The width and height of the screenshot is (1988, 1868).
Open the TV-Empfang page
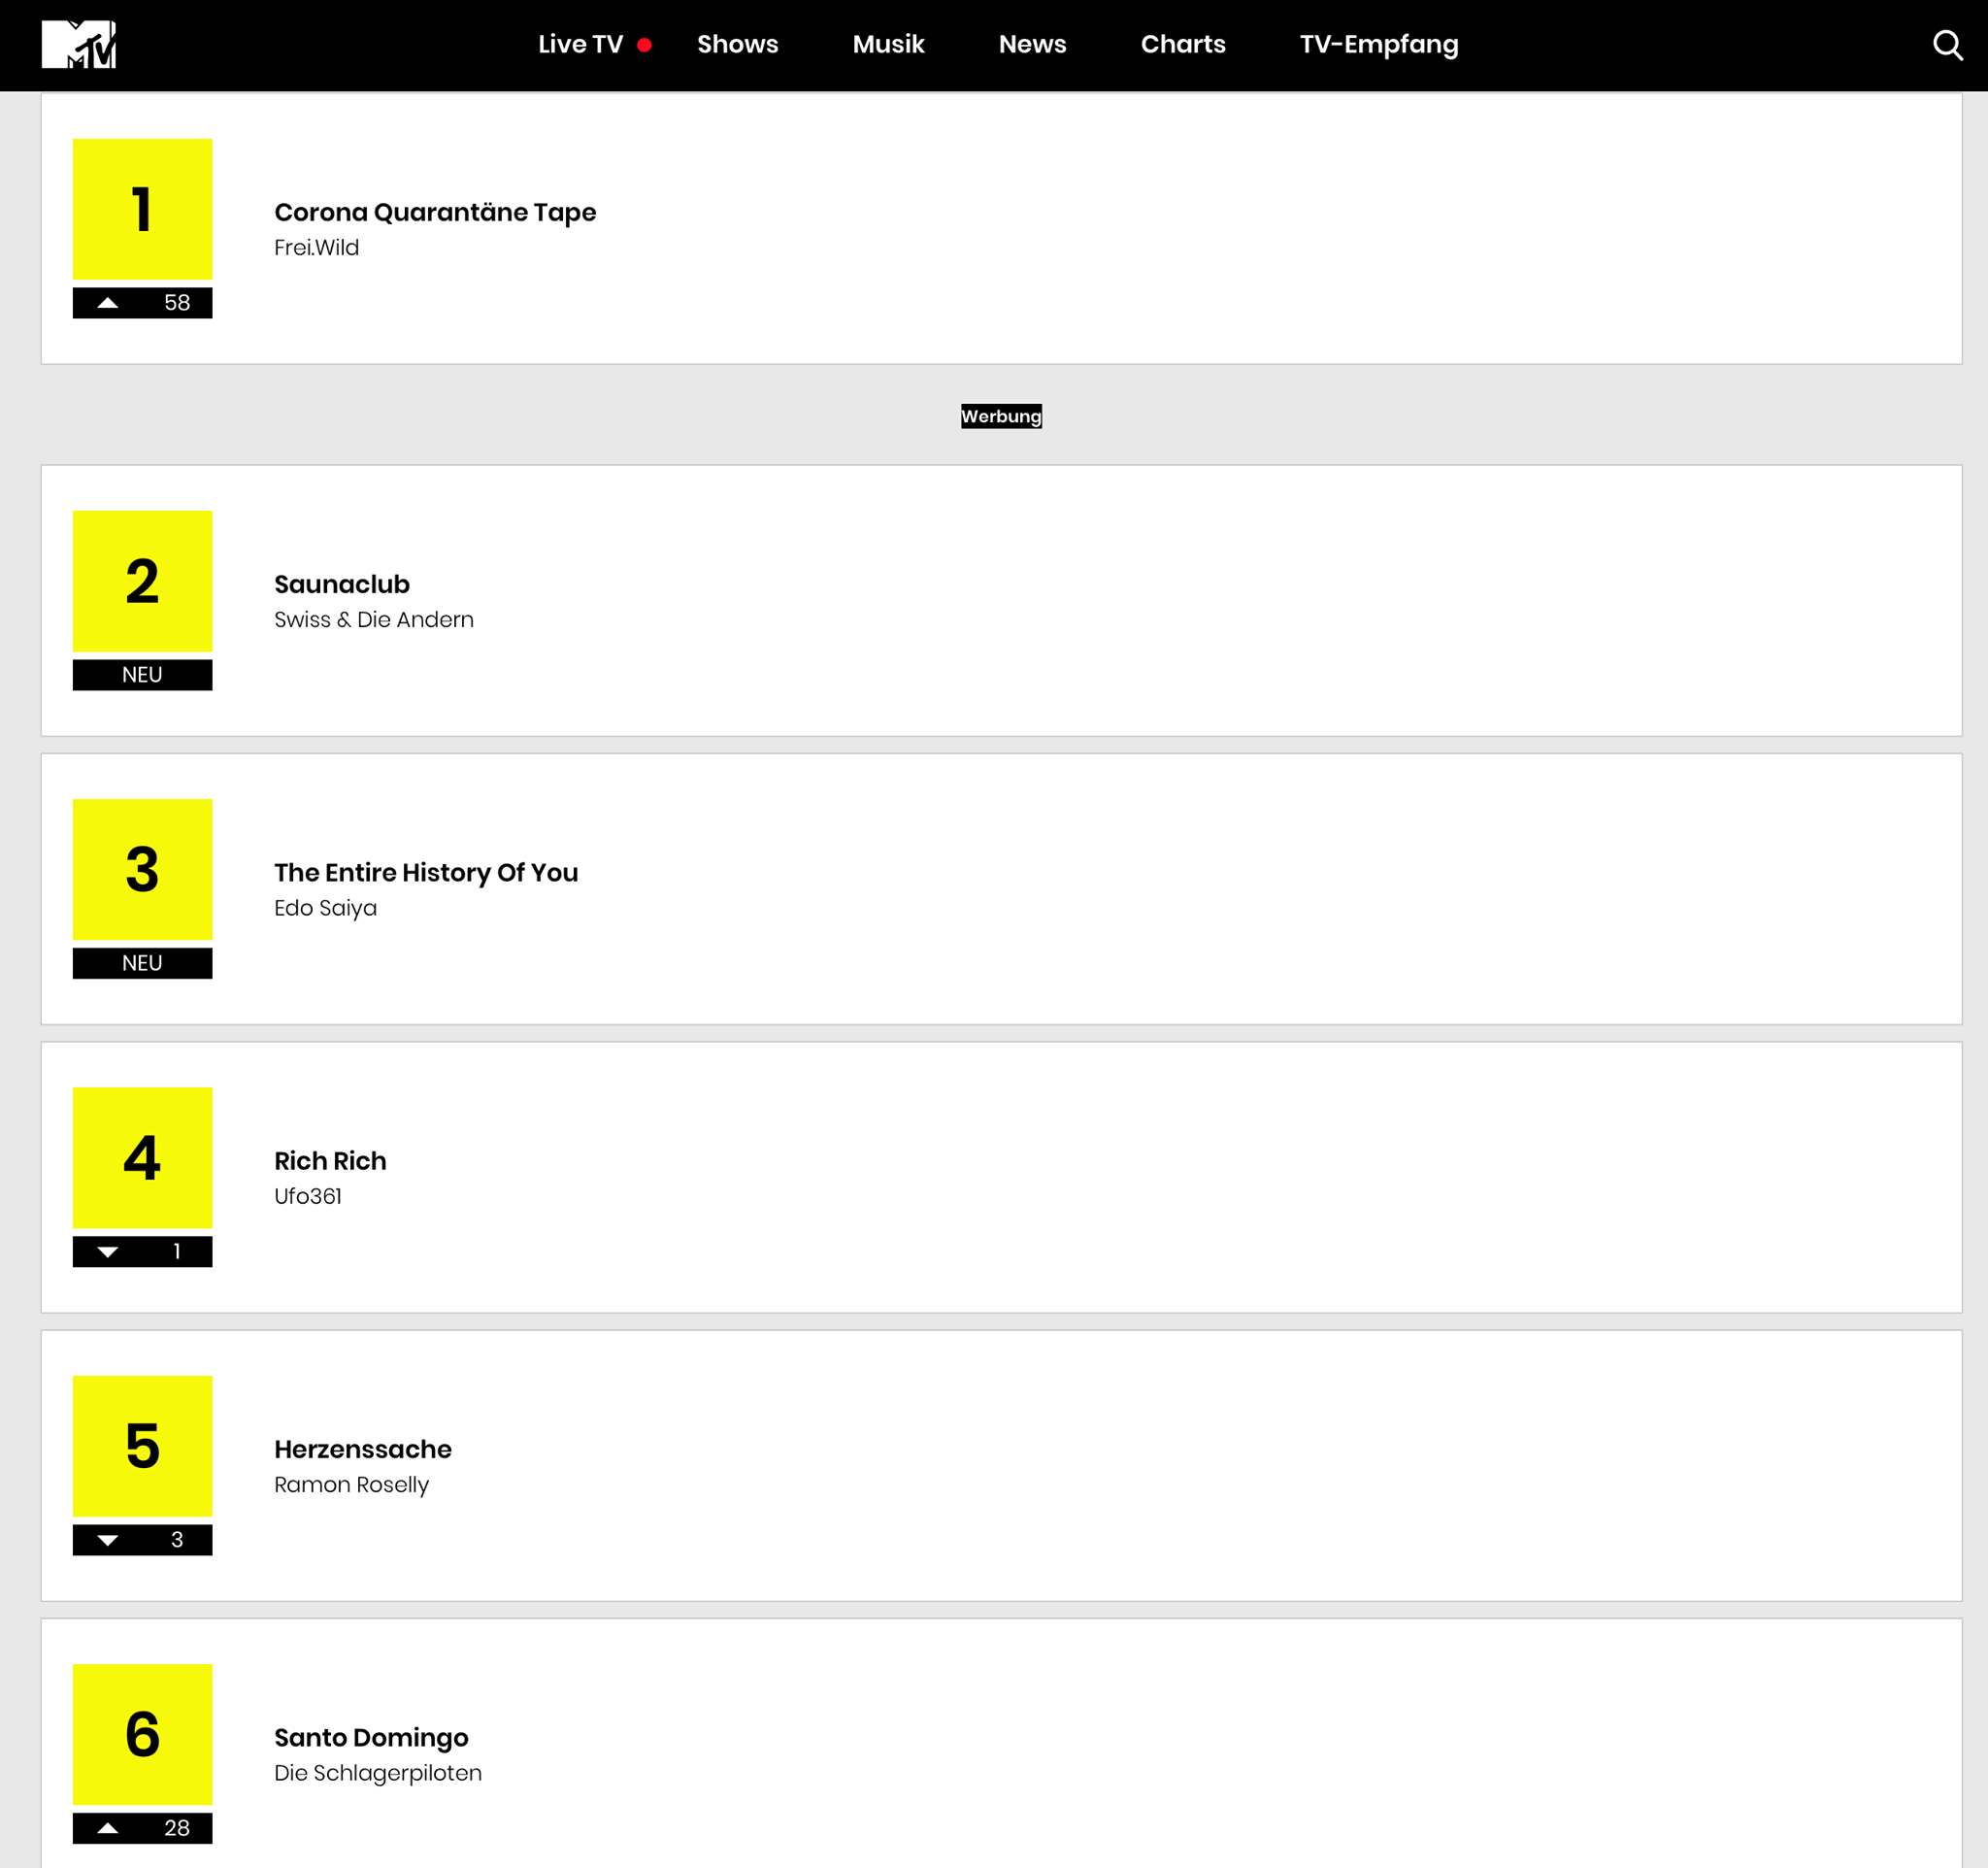1379,45
